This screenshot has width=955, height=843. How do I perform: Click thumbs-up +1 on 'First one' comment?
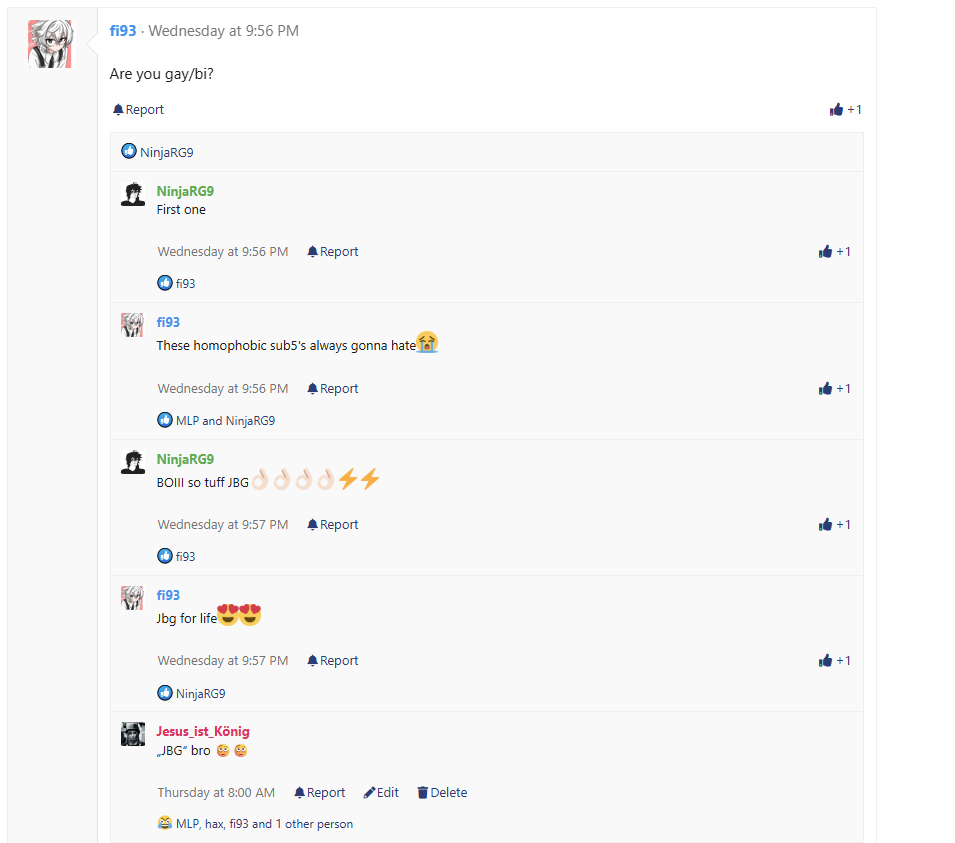point(834,252)
